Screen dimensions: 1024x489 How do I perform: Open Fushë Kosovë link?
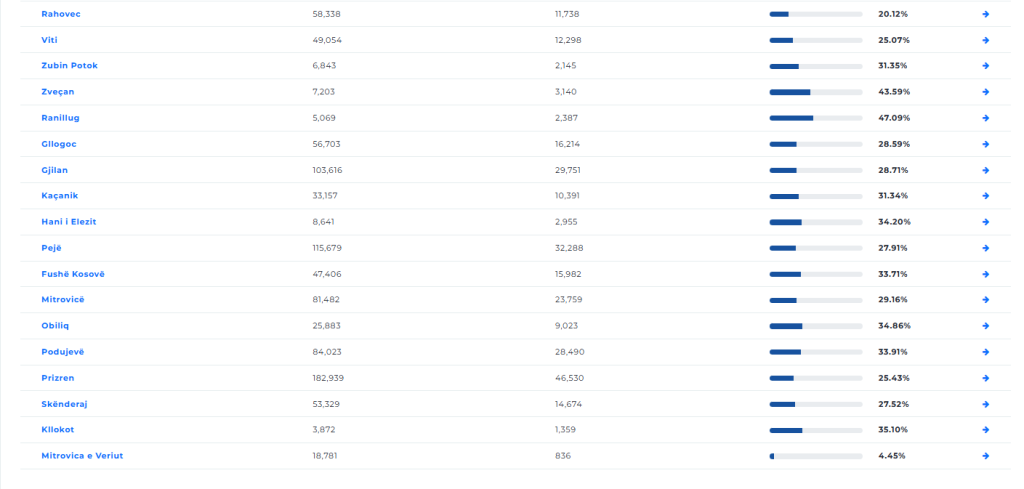tap(72, 274)
